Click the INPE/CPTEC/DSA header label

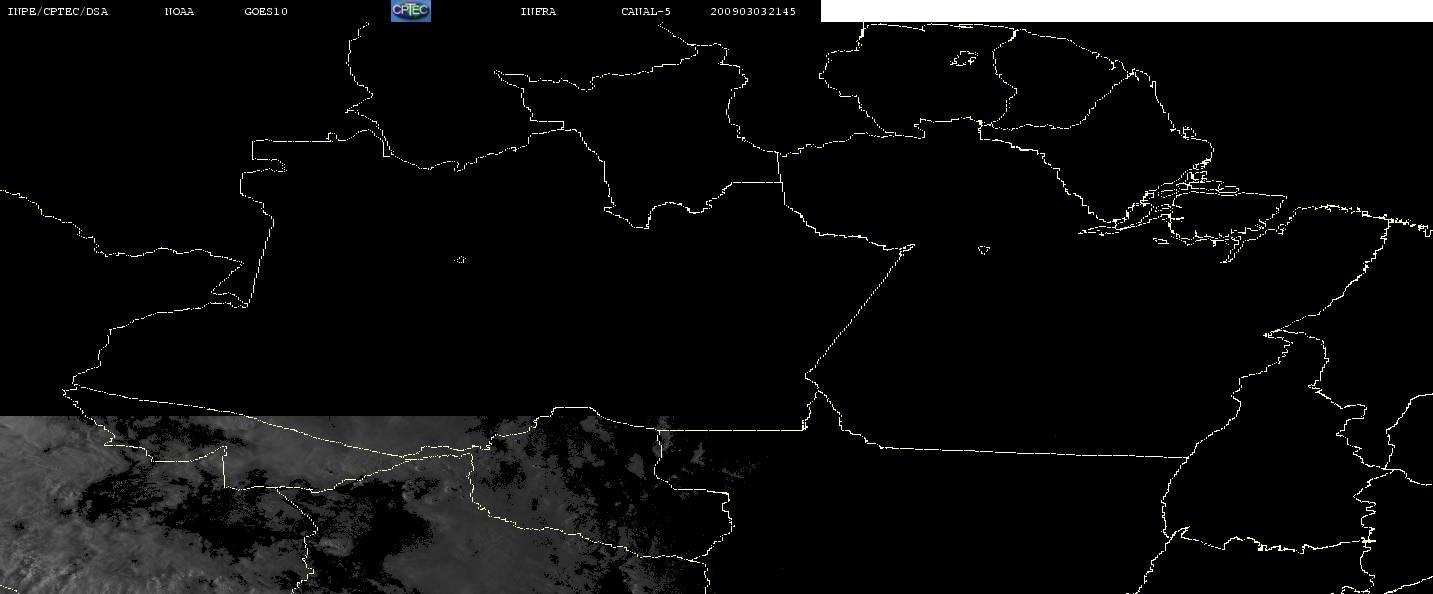(57, 12)
